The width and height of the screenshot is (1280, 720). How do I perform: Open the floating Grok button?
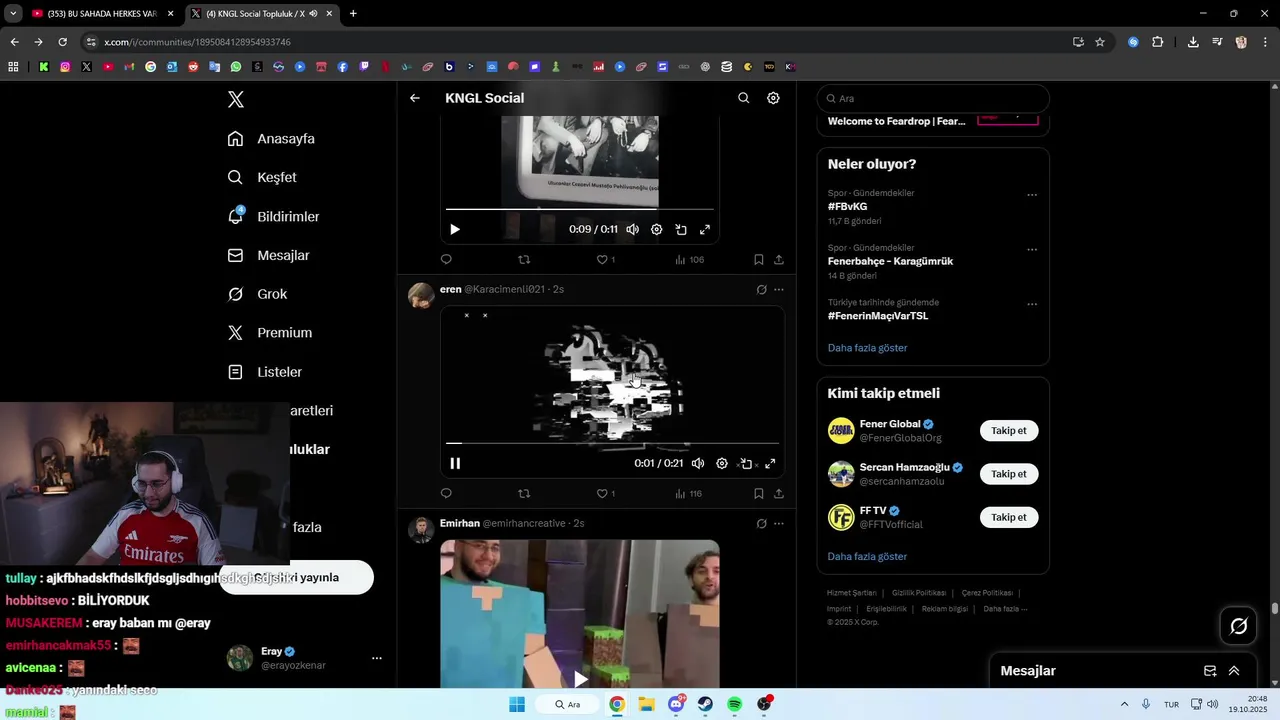click(x=1239, y=626)
